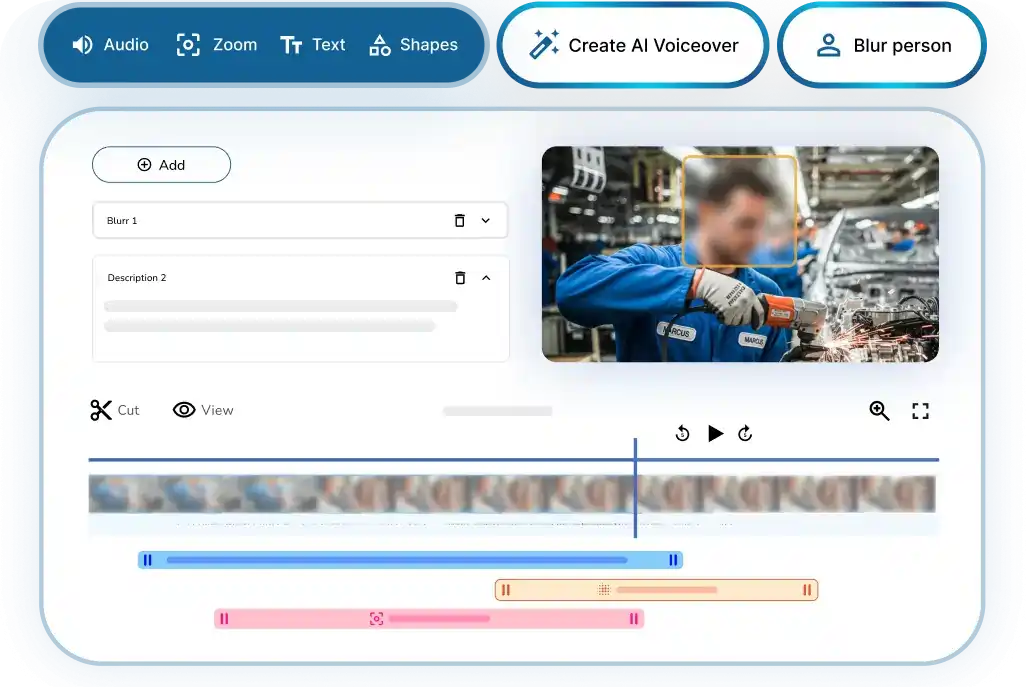Rewind five seconds with the back arrow
The width and height of the screenshot is (1026, 687).
click(x=683, y=433)
